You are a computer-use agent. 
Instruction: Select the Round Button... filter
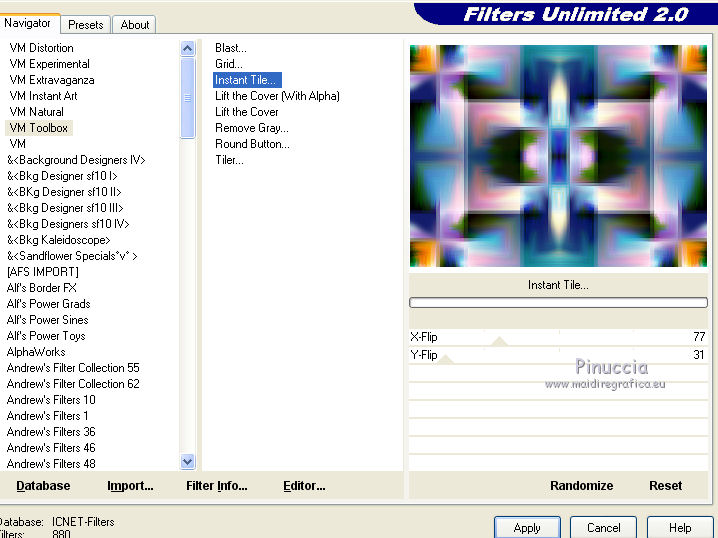[252, 144]
